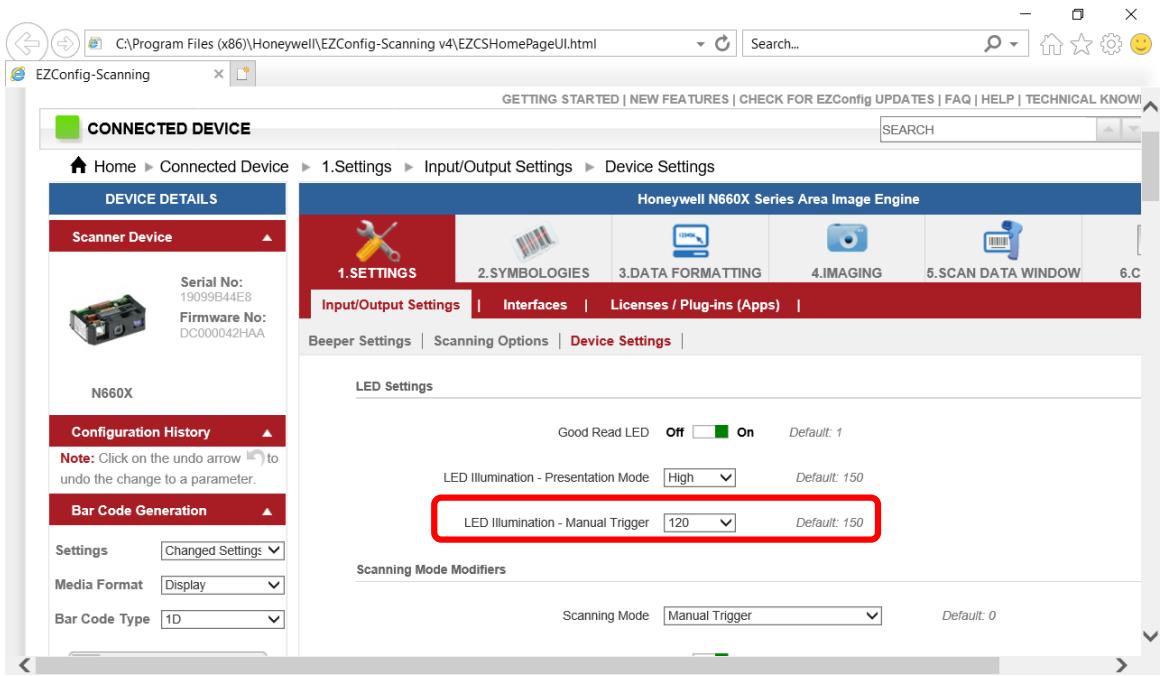
Task: Refresh the page with the reload icon
Action: pyautogui.click(x=722, y=44)
